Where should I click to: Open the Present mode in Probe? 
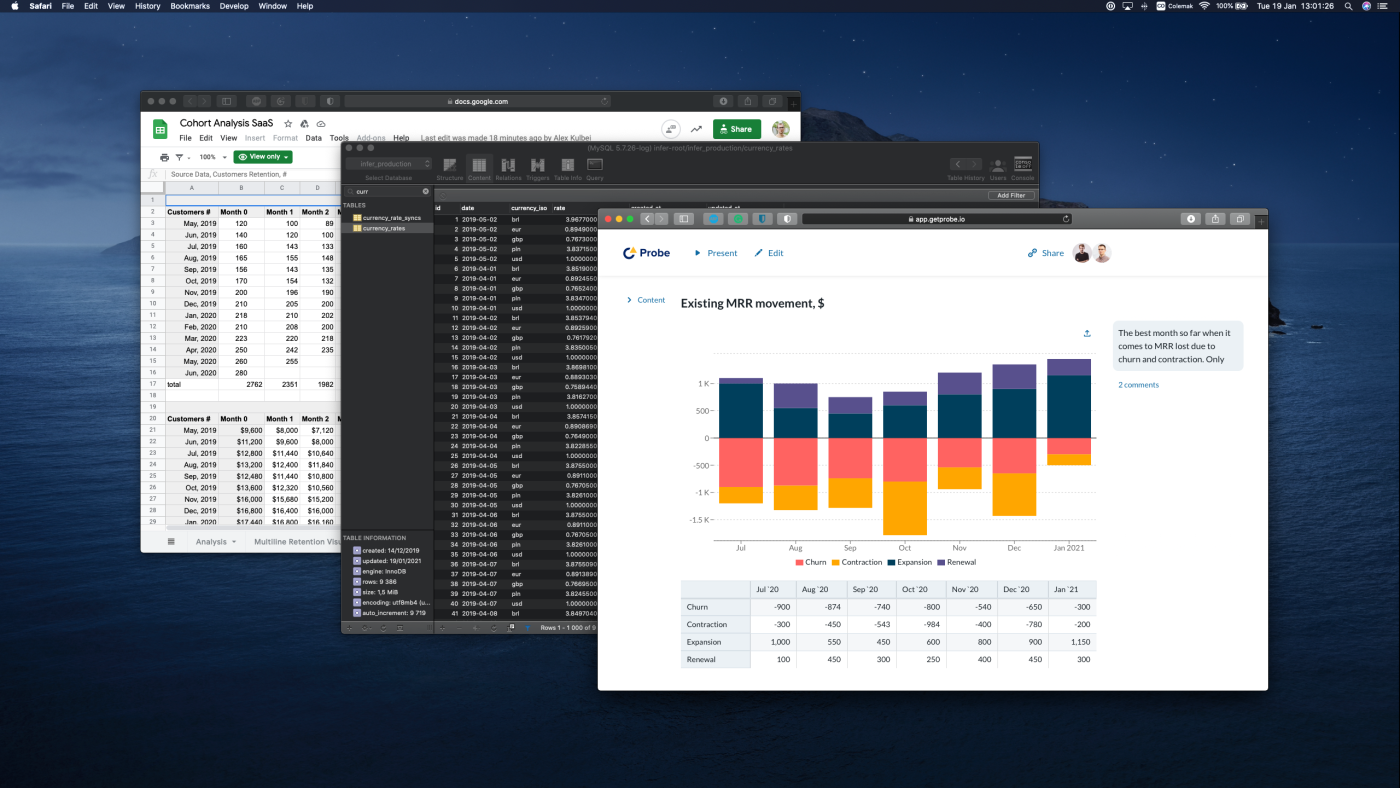click(x=716, y=253)
